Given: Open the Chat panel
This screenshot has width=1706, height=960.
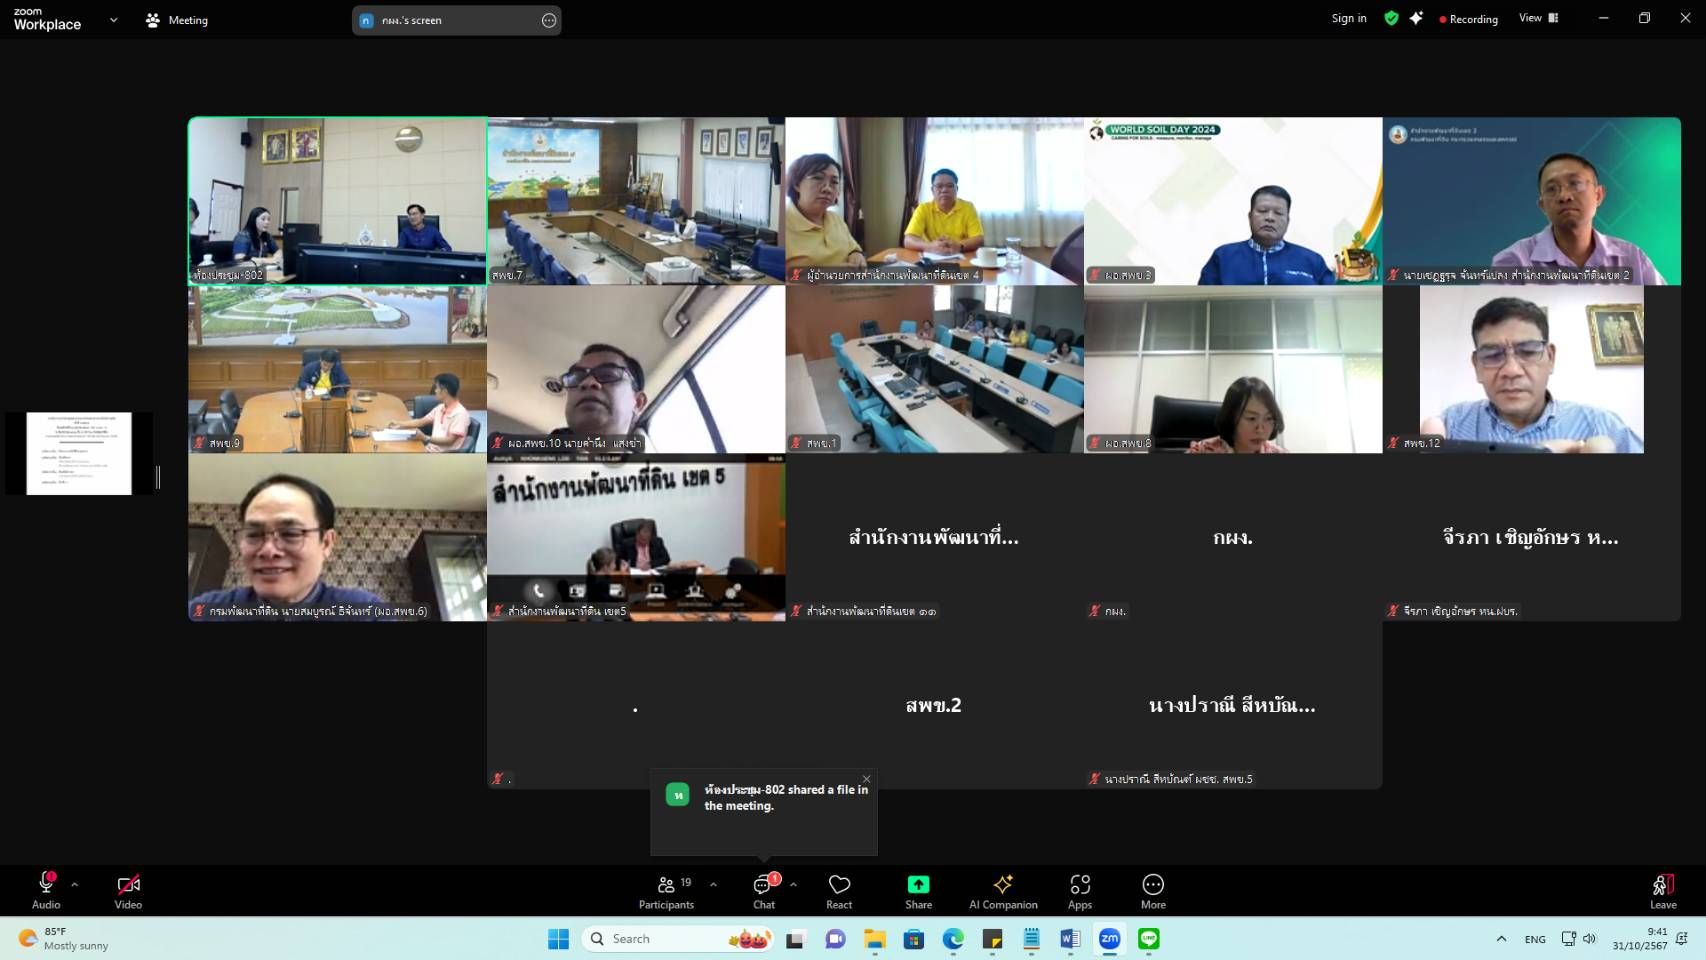Looking at the screenshot, I should pyautogui.click(x=763, y=891).
